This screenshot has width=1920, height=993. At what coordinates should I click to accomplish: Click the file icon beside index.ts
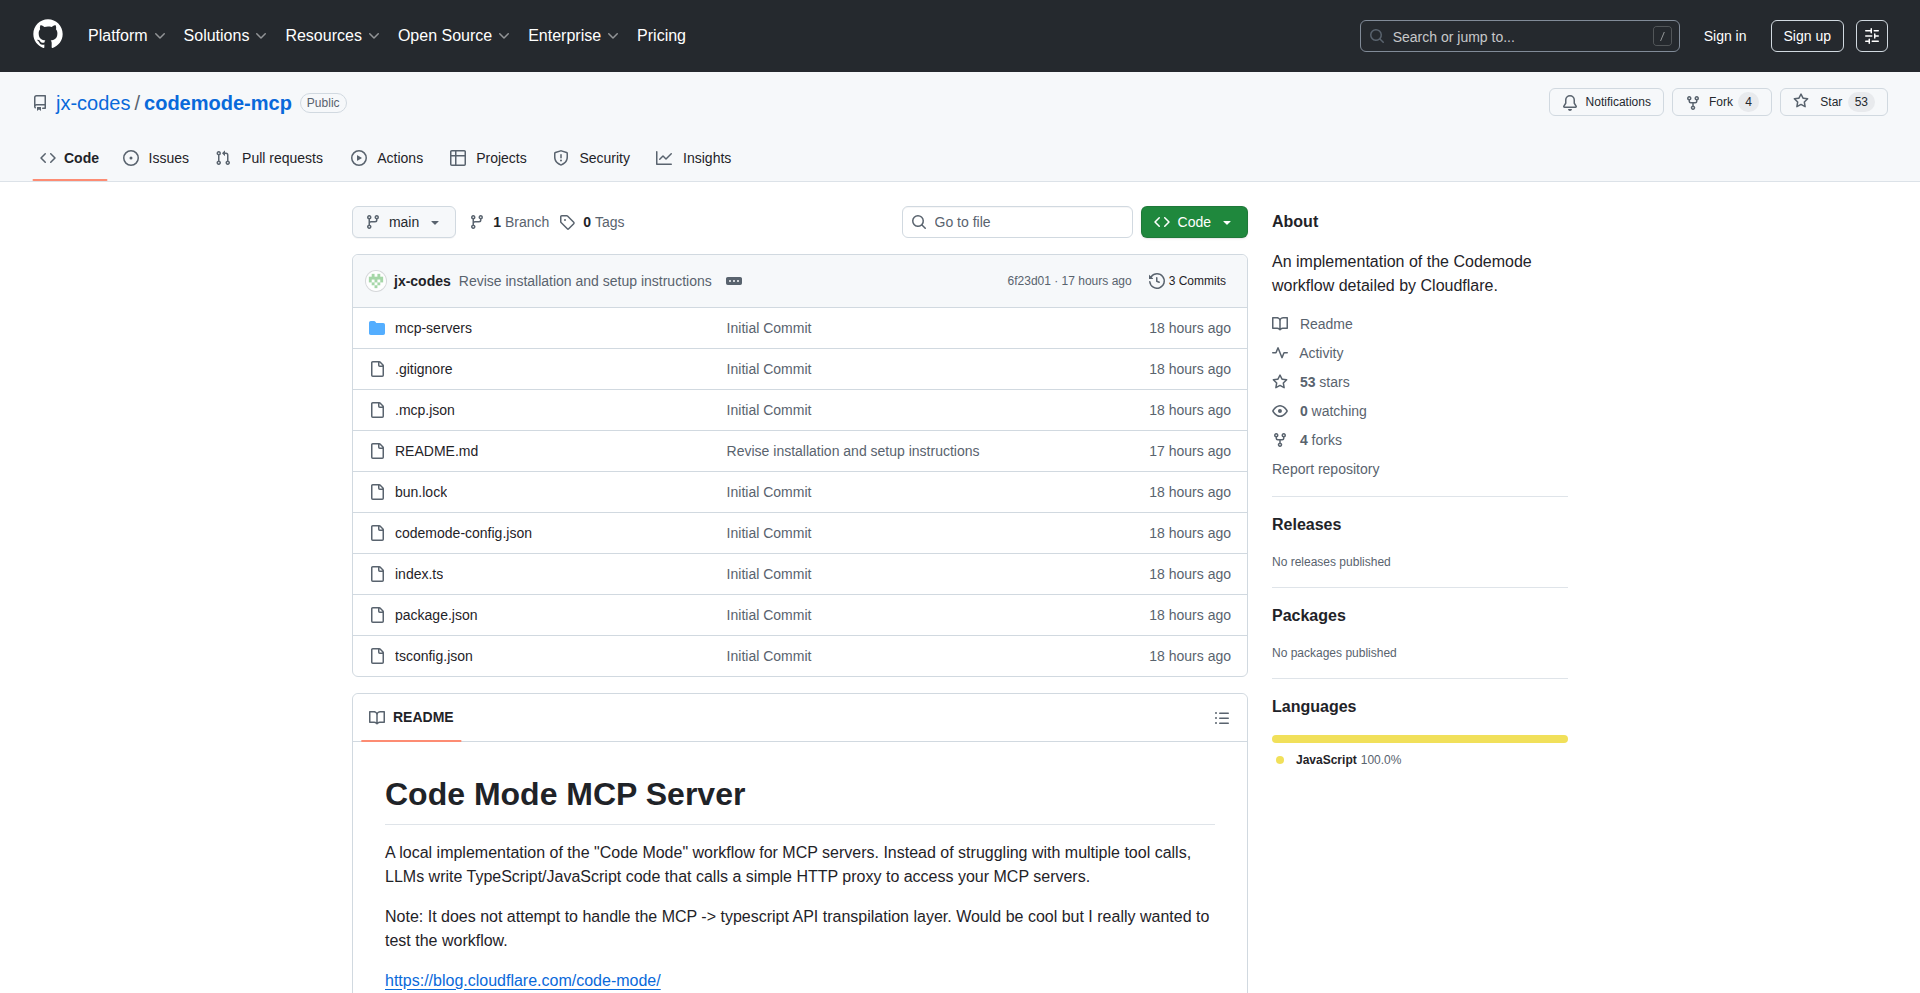pos(377,574)
